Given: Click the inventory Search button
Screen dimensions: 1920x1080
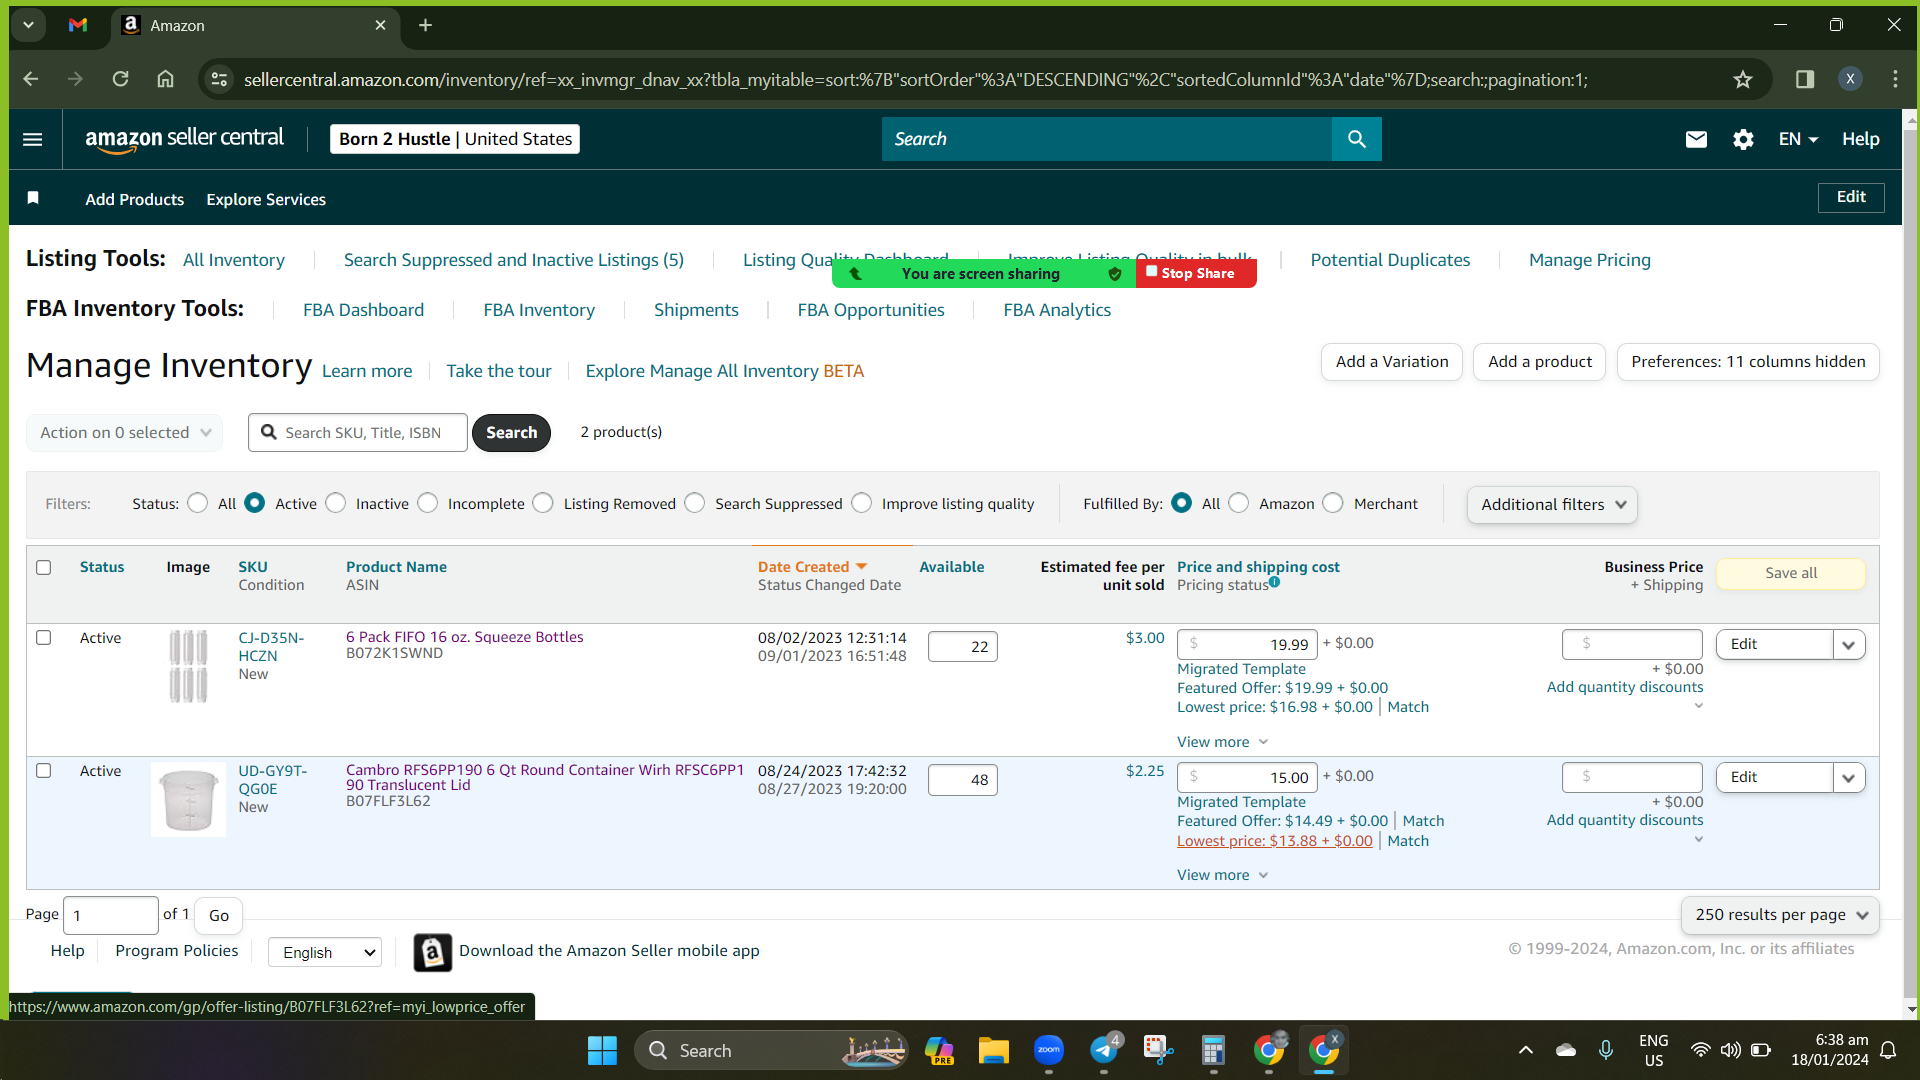Looking at the screenshot, I should click(511, 432).
